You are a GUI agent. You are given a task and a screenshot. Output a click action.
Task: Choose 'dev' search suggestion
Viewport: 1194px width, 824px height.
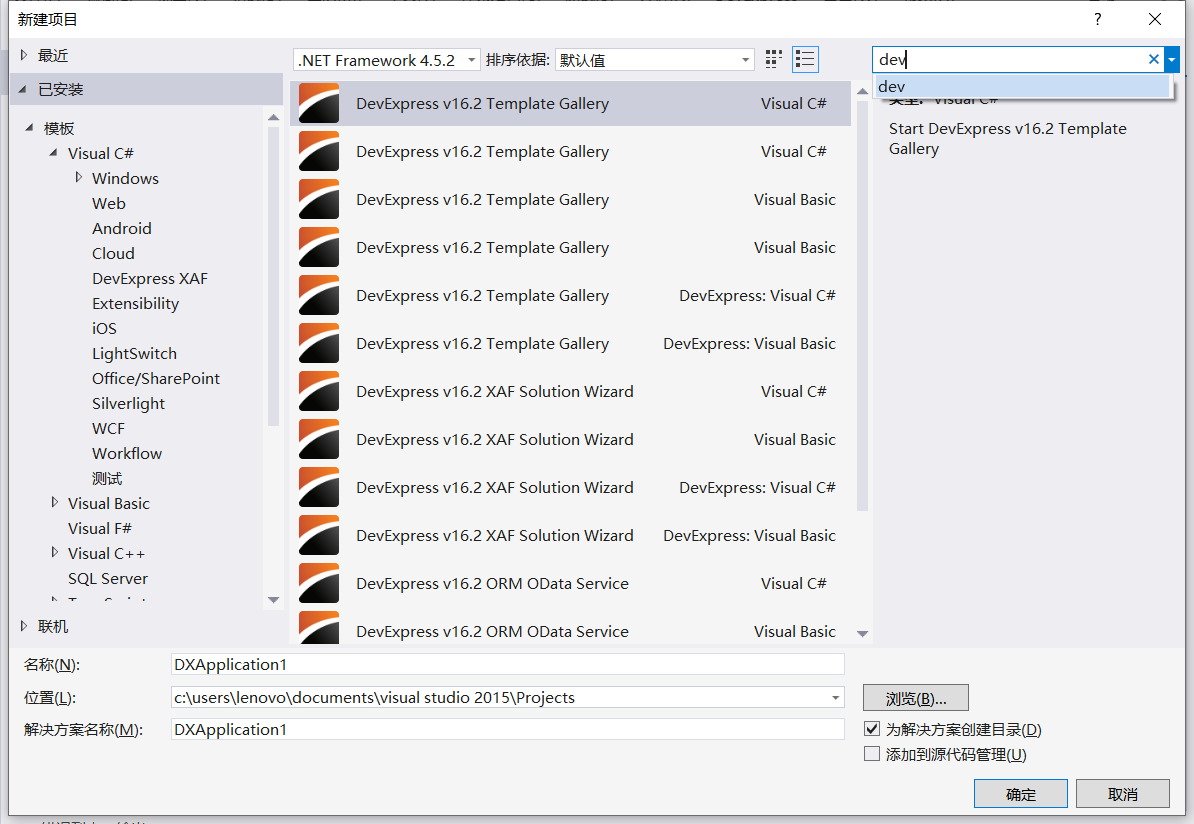pyautogui.click(x=1022, y=86)
